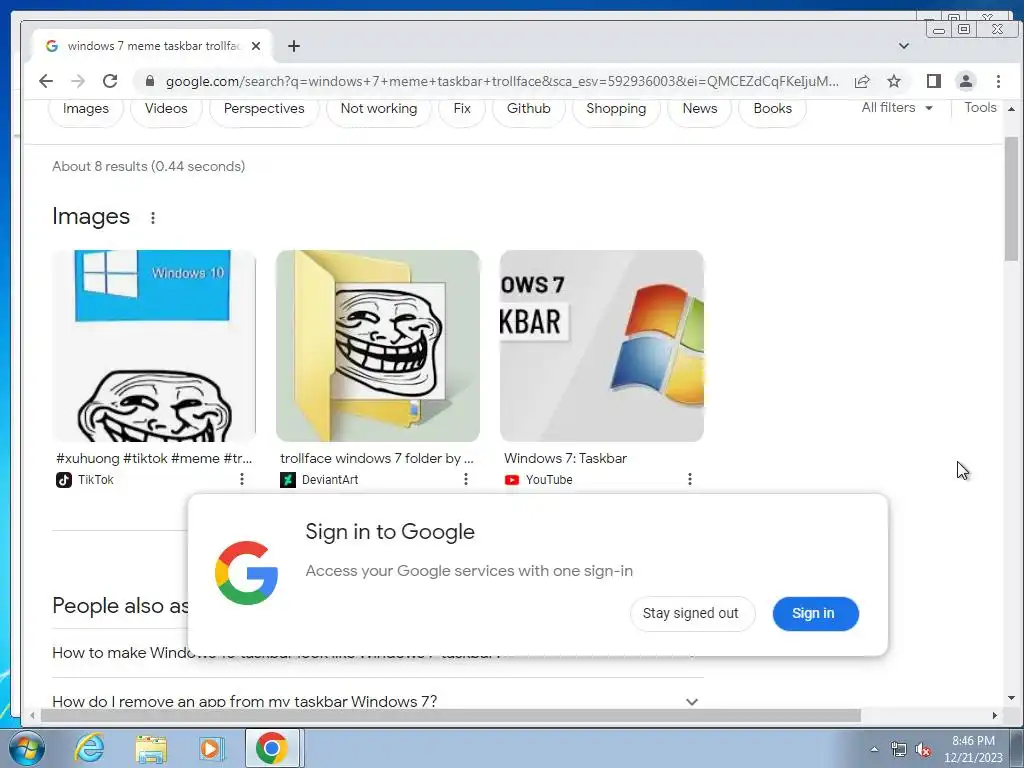Open Chrome three-dot menu
The image size is (1024, 768).
click(998, 81)
